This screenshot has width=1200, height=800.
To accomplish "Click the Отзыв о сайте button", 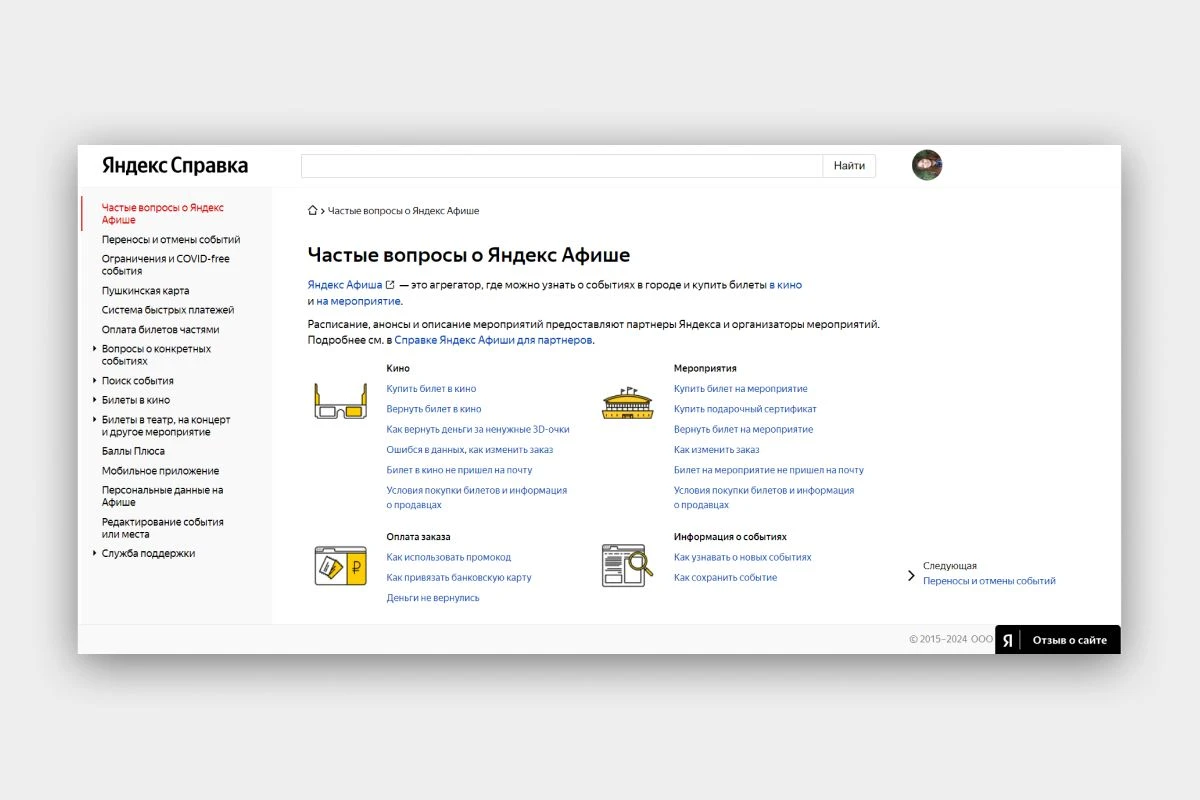I will click(x=1069, y=640).
